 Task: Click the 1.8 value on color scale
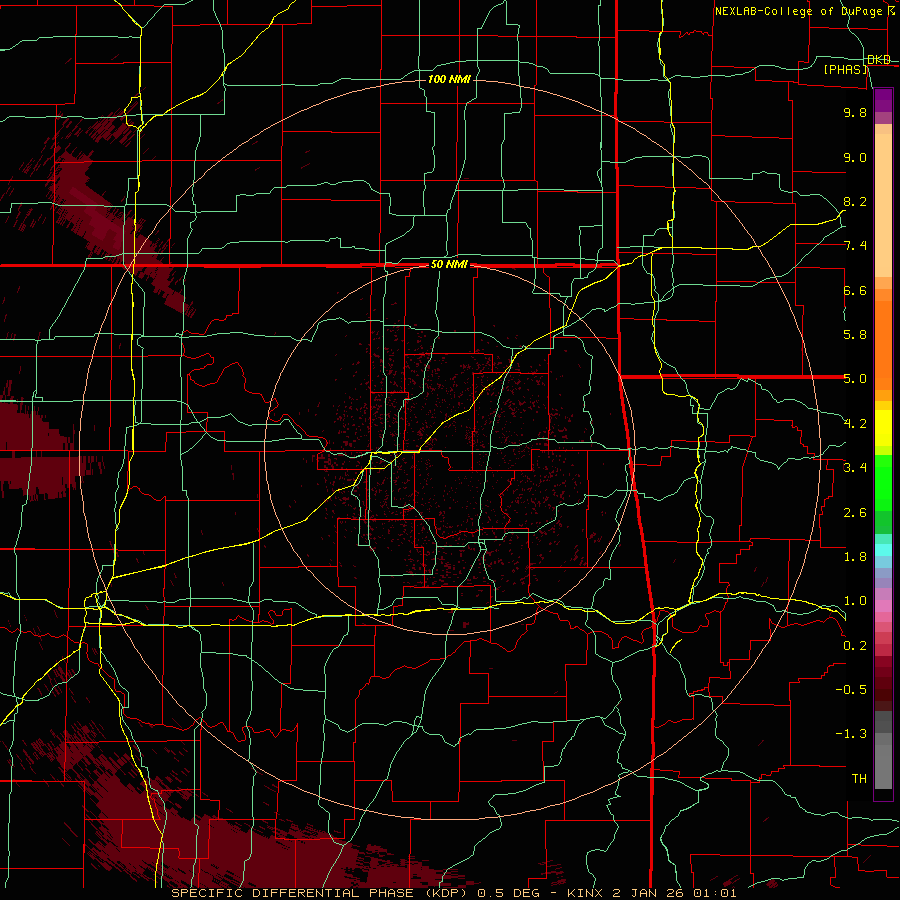(x=855, y=557)
